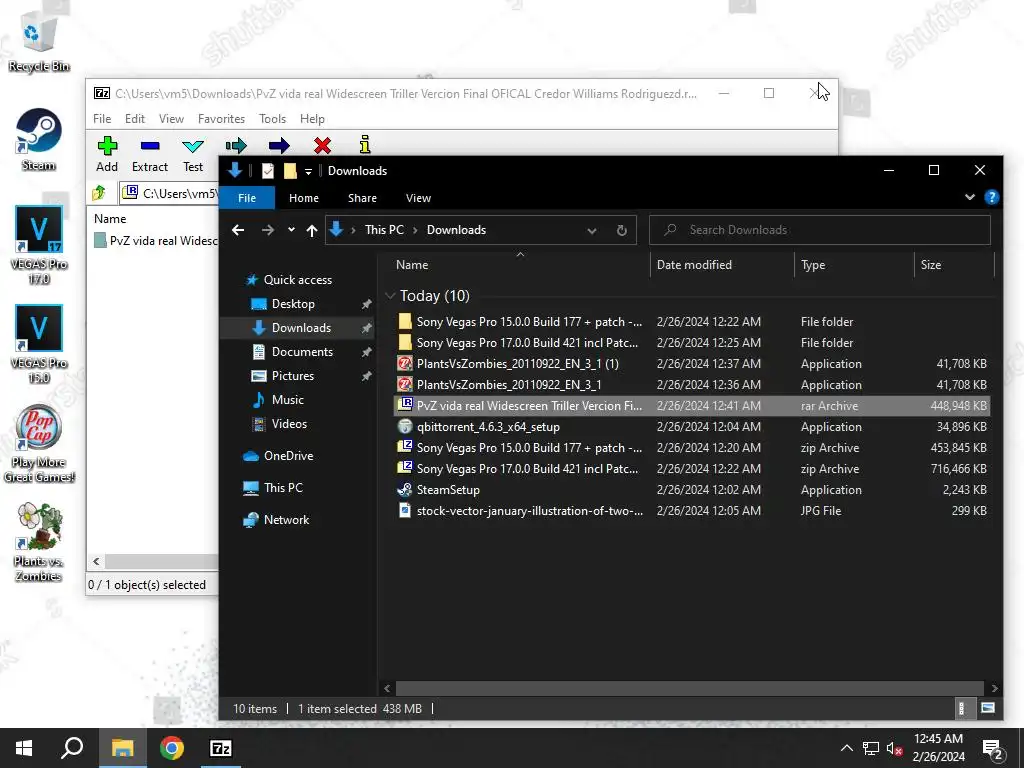Select the SteamSetup application file
Image resolution: width=1024 pixels, height=768 pixels.
pyautogui.click(x=691, y=490)
